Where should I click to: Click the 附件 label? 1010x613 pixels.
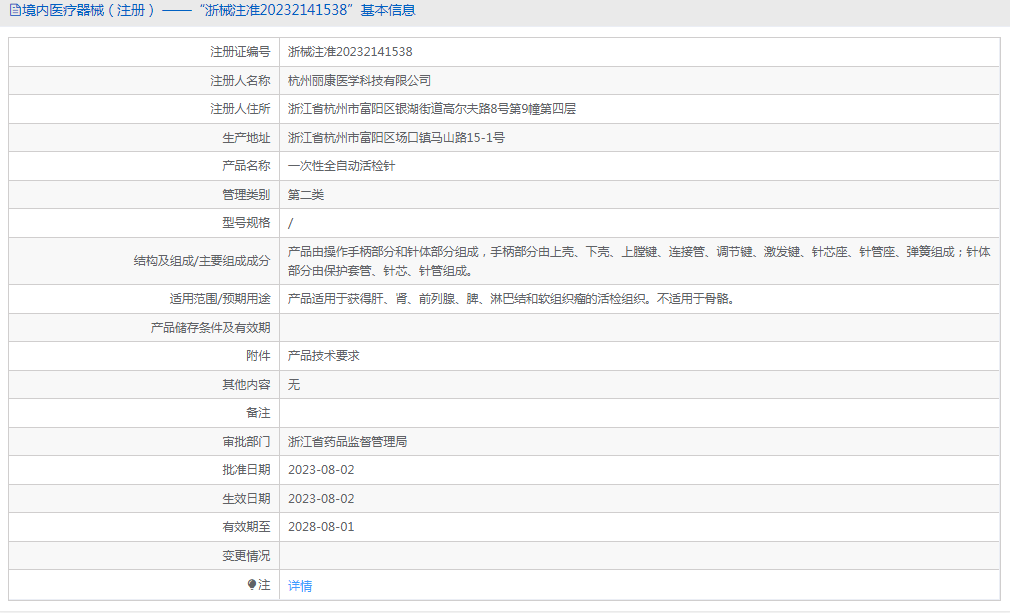click(258, 355)
